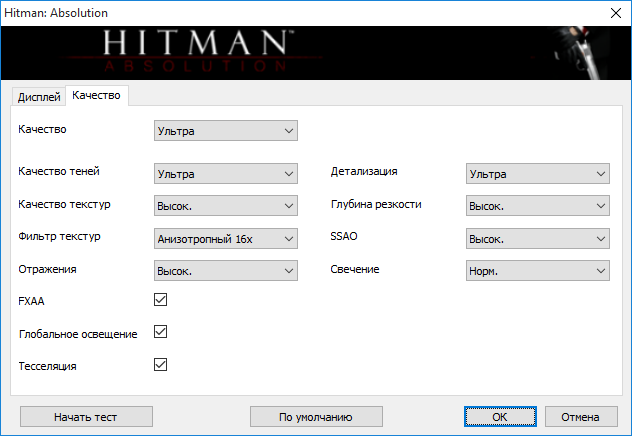Toggle the FXAA checkbox

tap(160, 299)
